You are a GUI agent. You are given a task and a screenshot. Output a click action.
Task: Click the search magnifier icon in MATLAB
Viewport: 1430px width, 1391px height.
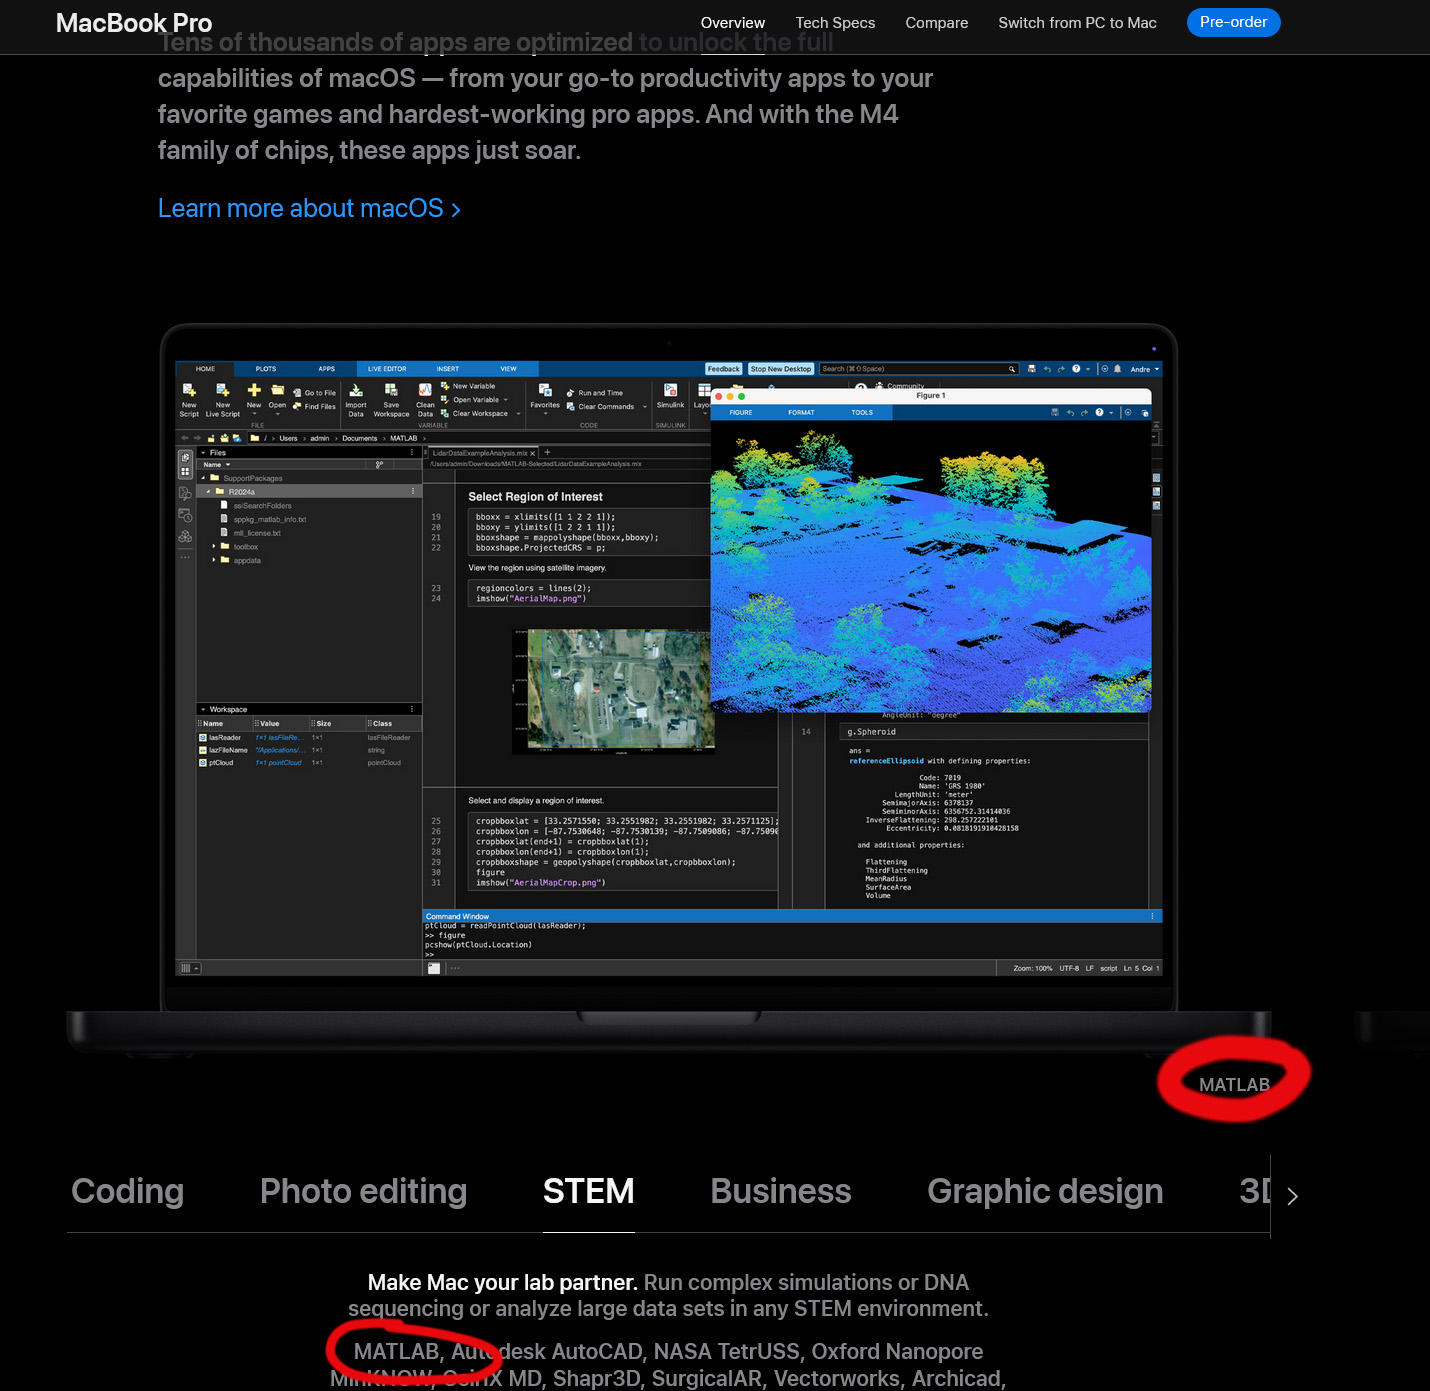tap(1012, 369)
